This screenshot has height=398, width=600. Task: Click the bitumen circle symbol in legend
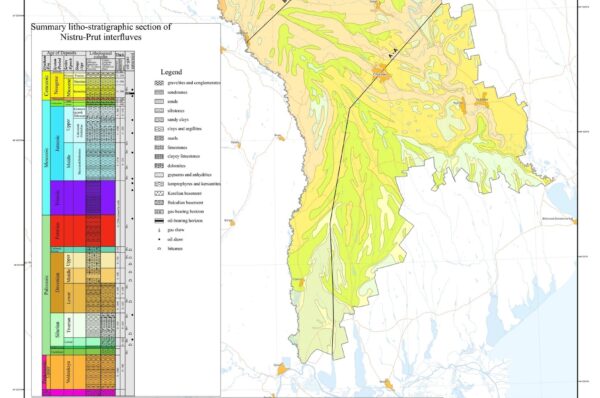tap(159, 248)
